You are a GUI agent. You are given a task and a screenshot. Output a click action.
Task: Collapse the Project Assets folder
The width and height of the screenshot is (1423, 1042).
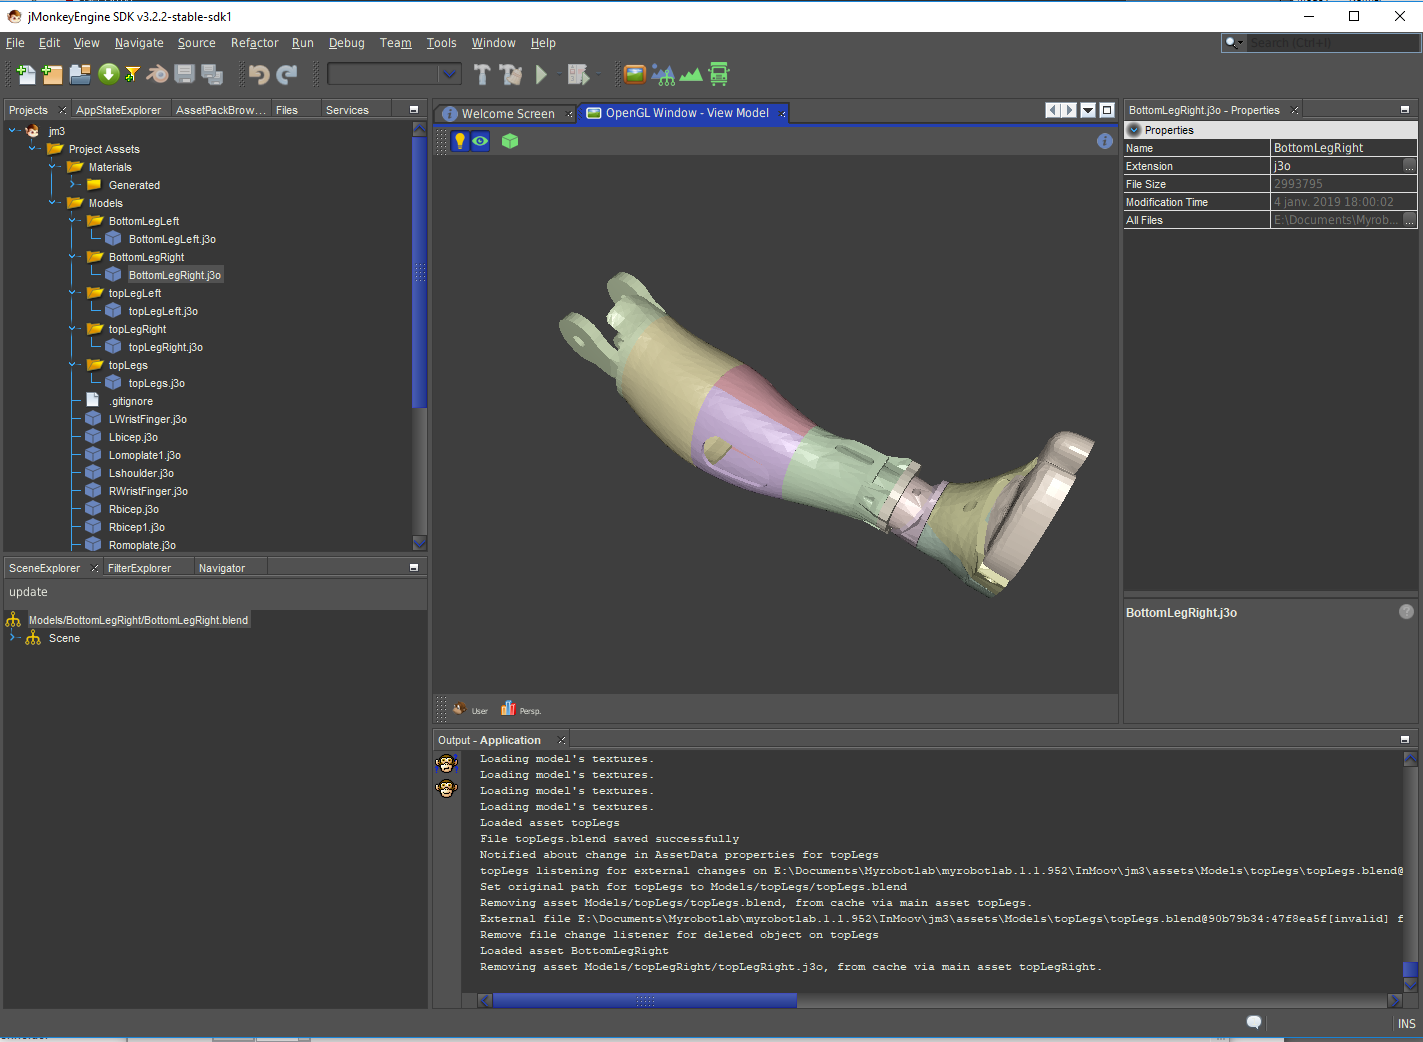click(33, 149)
